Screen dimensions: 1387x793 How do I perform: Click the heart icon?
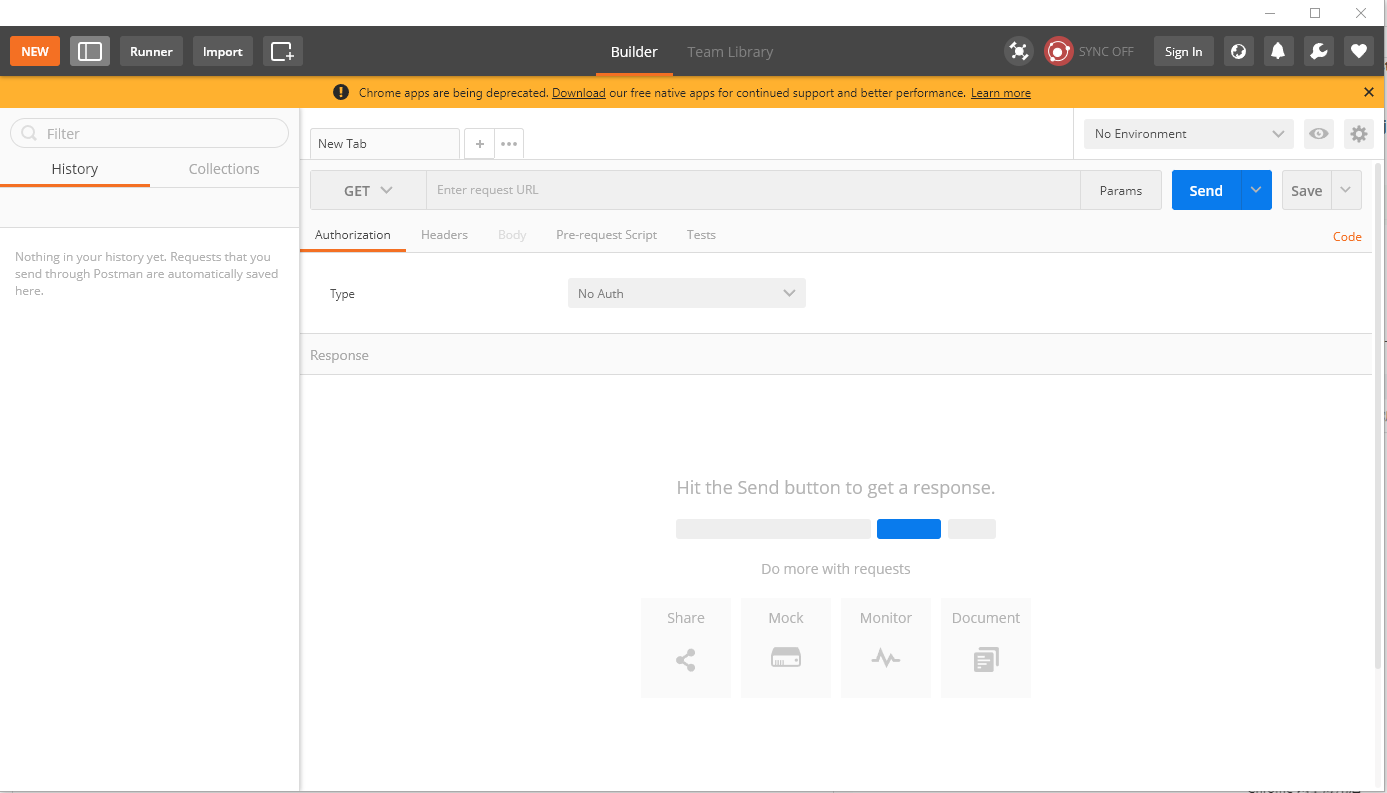coord(1358,51)
